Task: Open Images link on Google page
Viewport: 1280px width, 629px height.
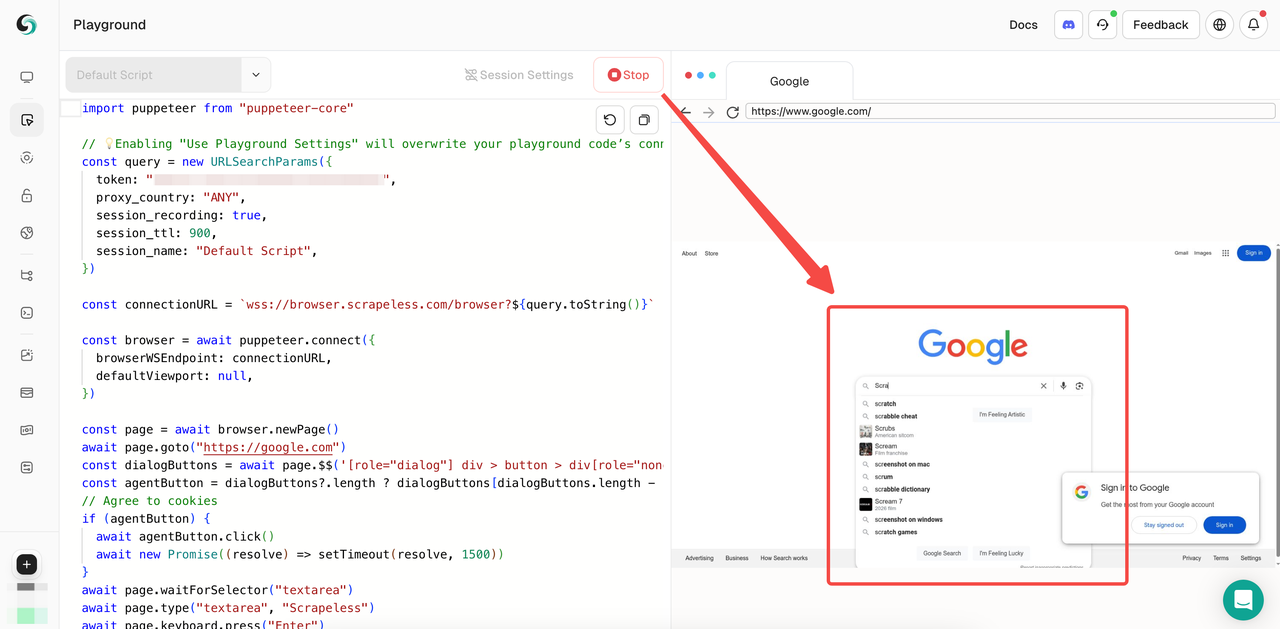Action: [x=1202, y=253]
